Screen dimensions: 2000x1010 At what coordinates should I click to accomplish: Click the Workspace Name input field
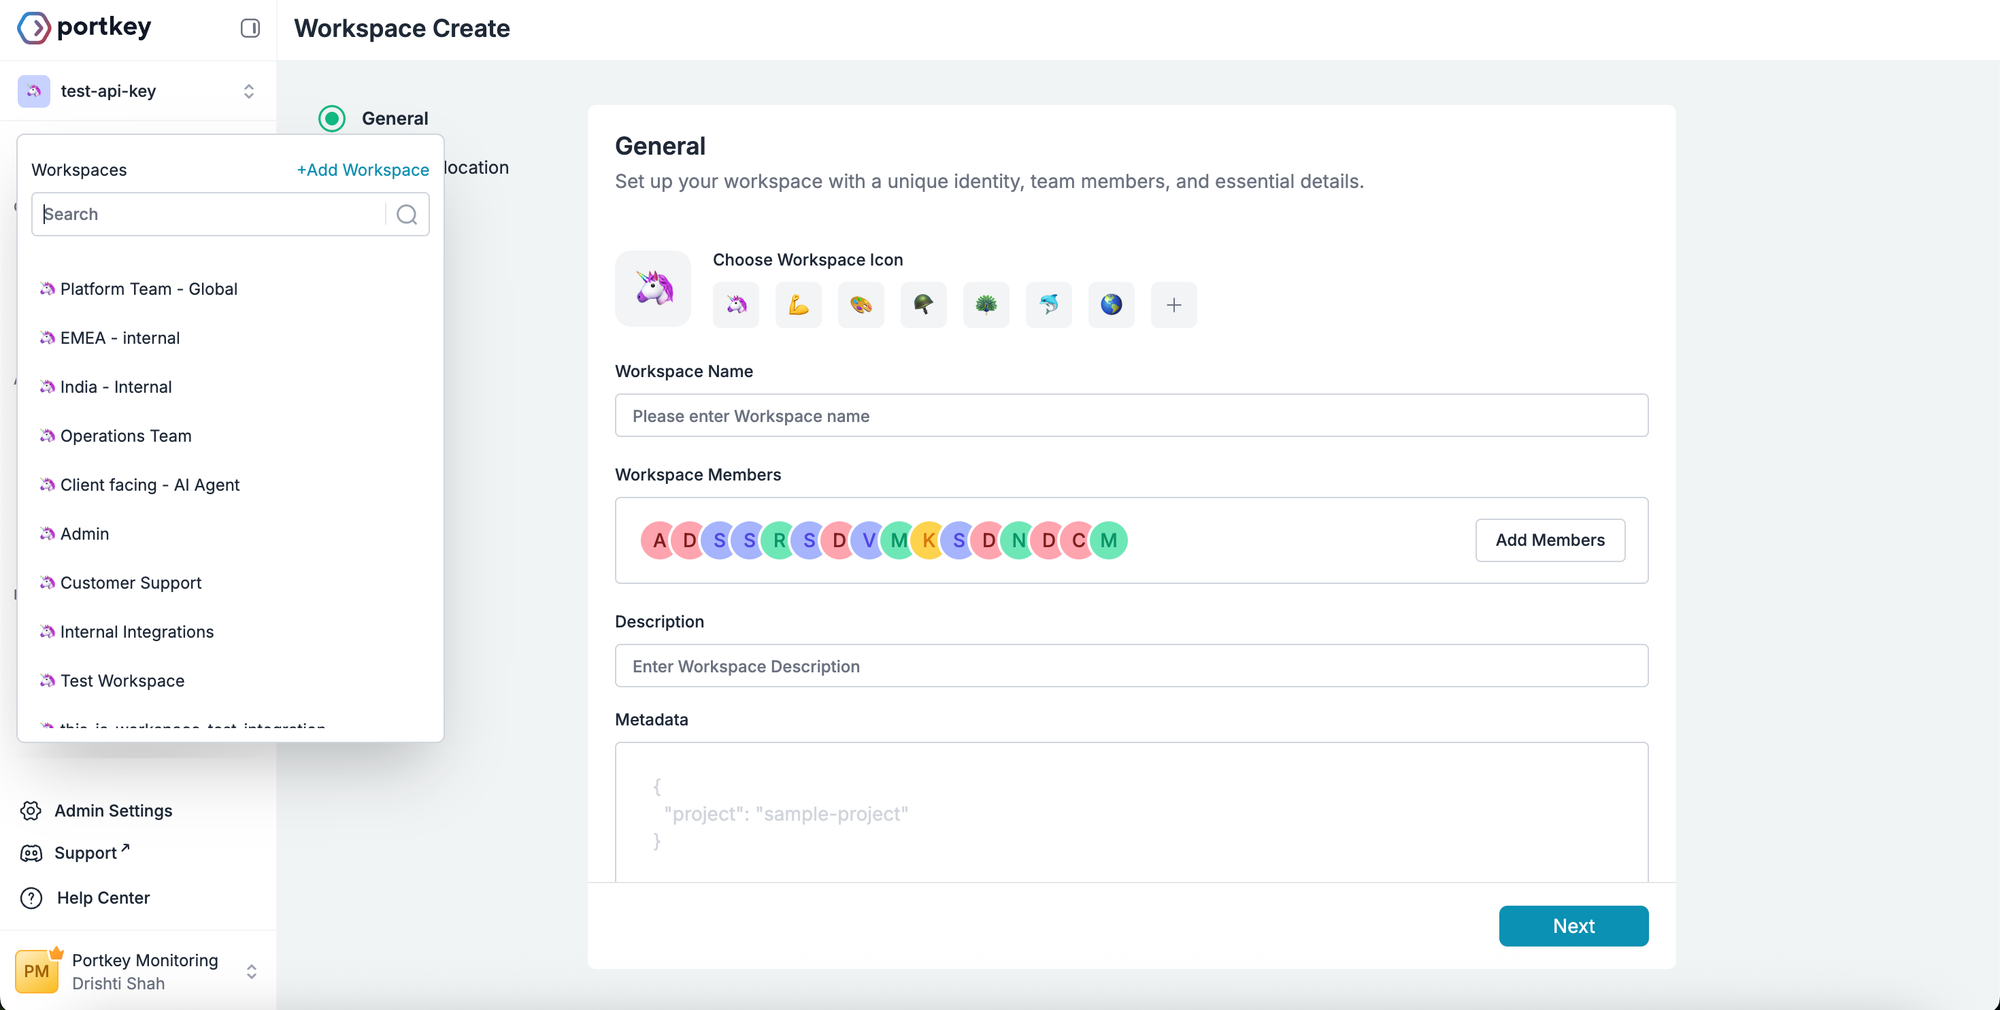tap(1131, 416)
